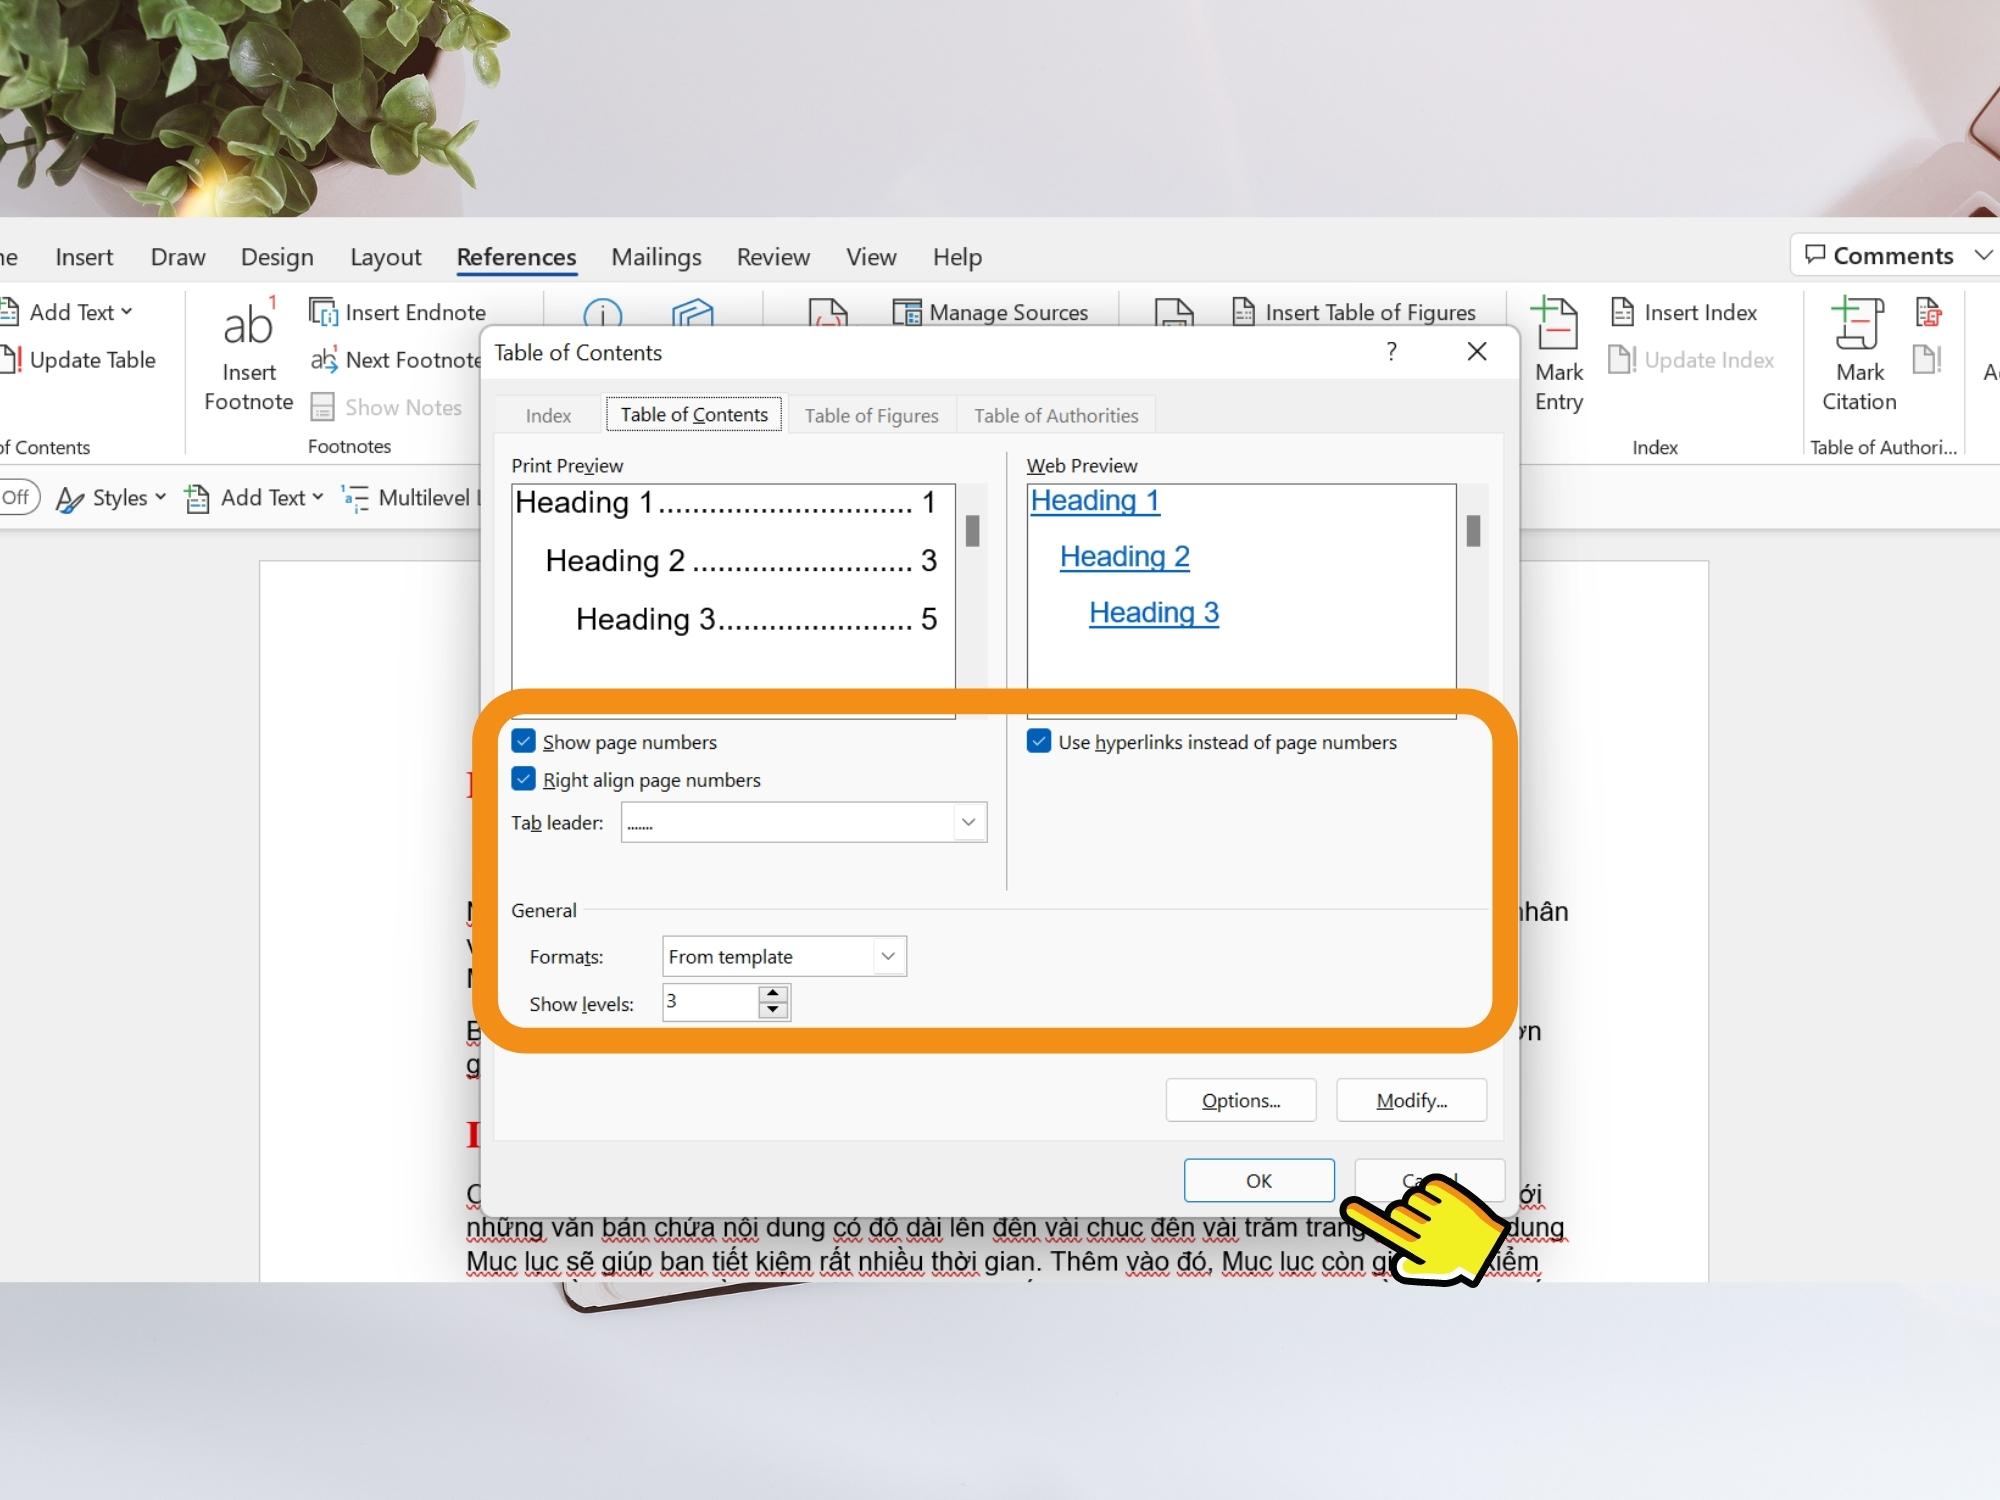Click the Mark Citation icon
Viewport: 2000px width, 1500px height.
pyautogui.click(x=1858, y=322)
